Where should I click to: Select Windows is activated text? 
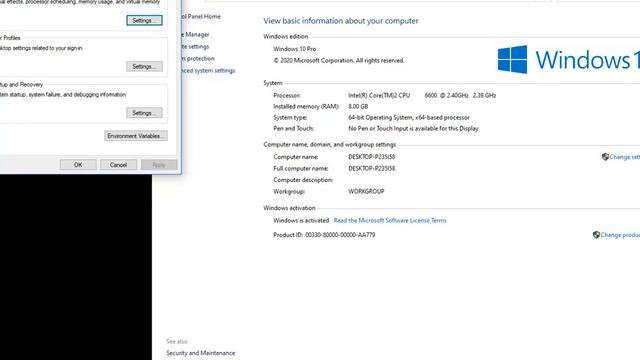(x=301, y=220)
